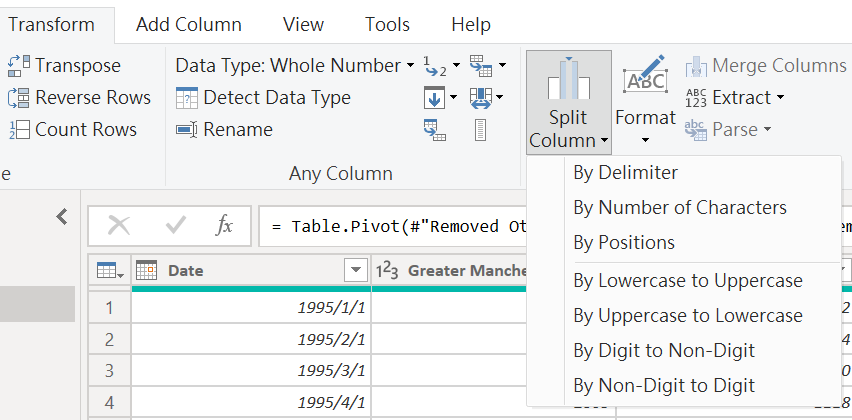Open the Date column filter dropdown

pos(356,270)
